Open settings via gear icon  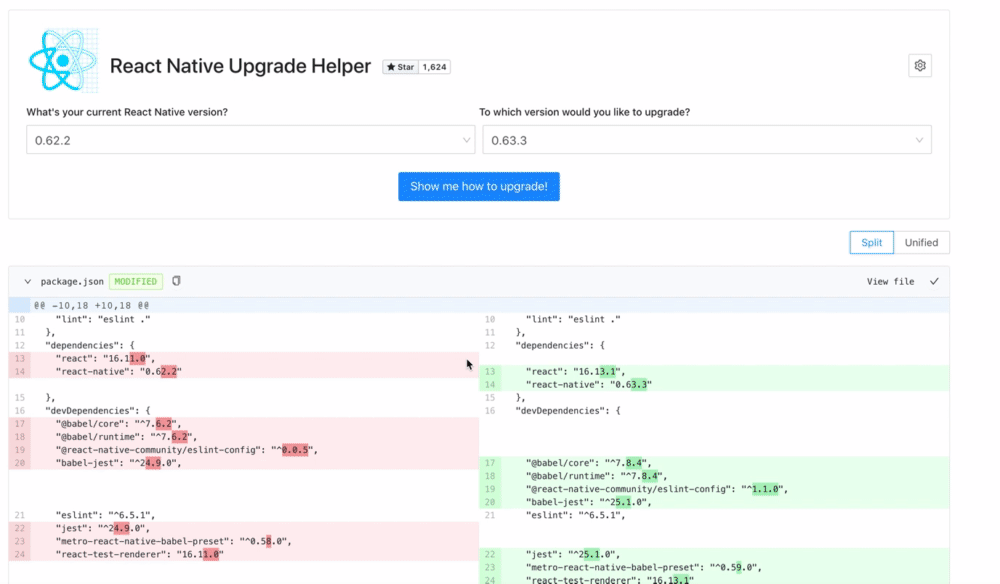coord(920,66)
